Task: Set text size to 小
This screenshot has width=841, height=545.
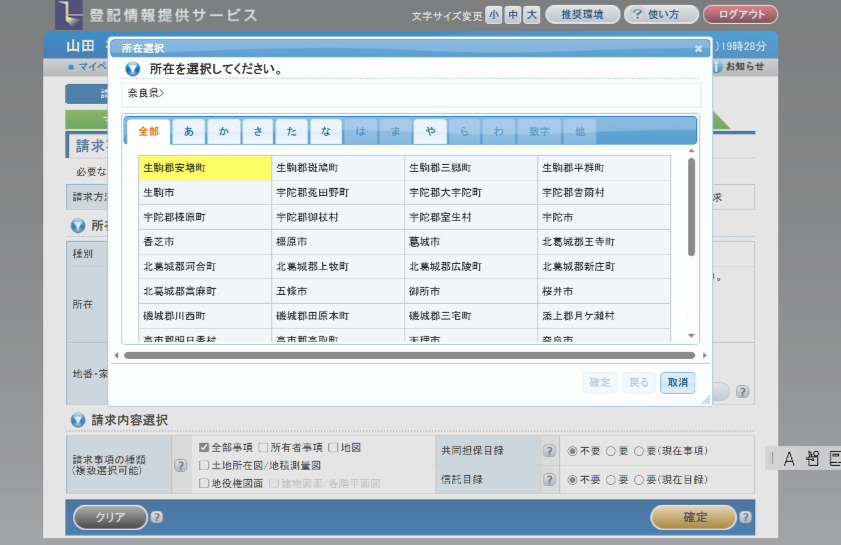Action: pyautogui.click(x=494, y=15)
